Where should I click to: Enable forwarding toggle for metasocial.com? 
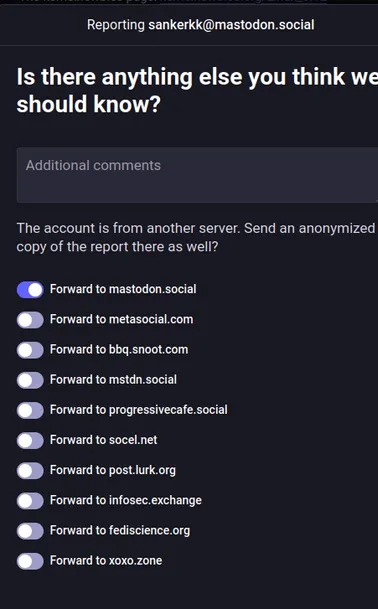point(30,320)
